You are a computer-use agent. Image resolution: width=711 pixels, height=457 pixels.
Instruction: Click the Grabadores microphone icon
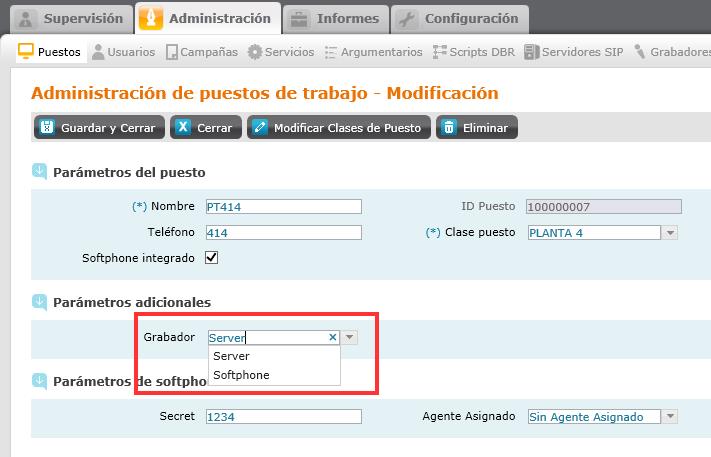[x=640, y=52]
